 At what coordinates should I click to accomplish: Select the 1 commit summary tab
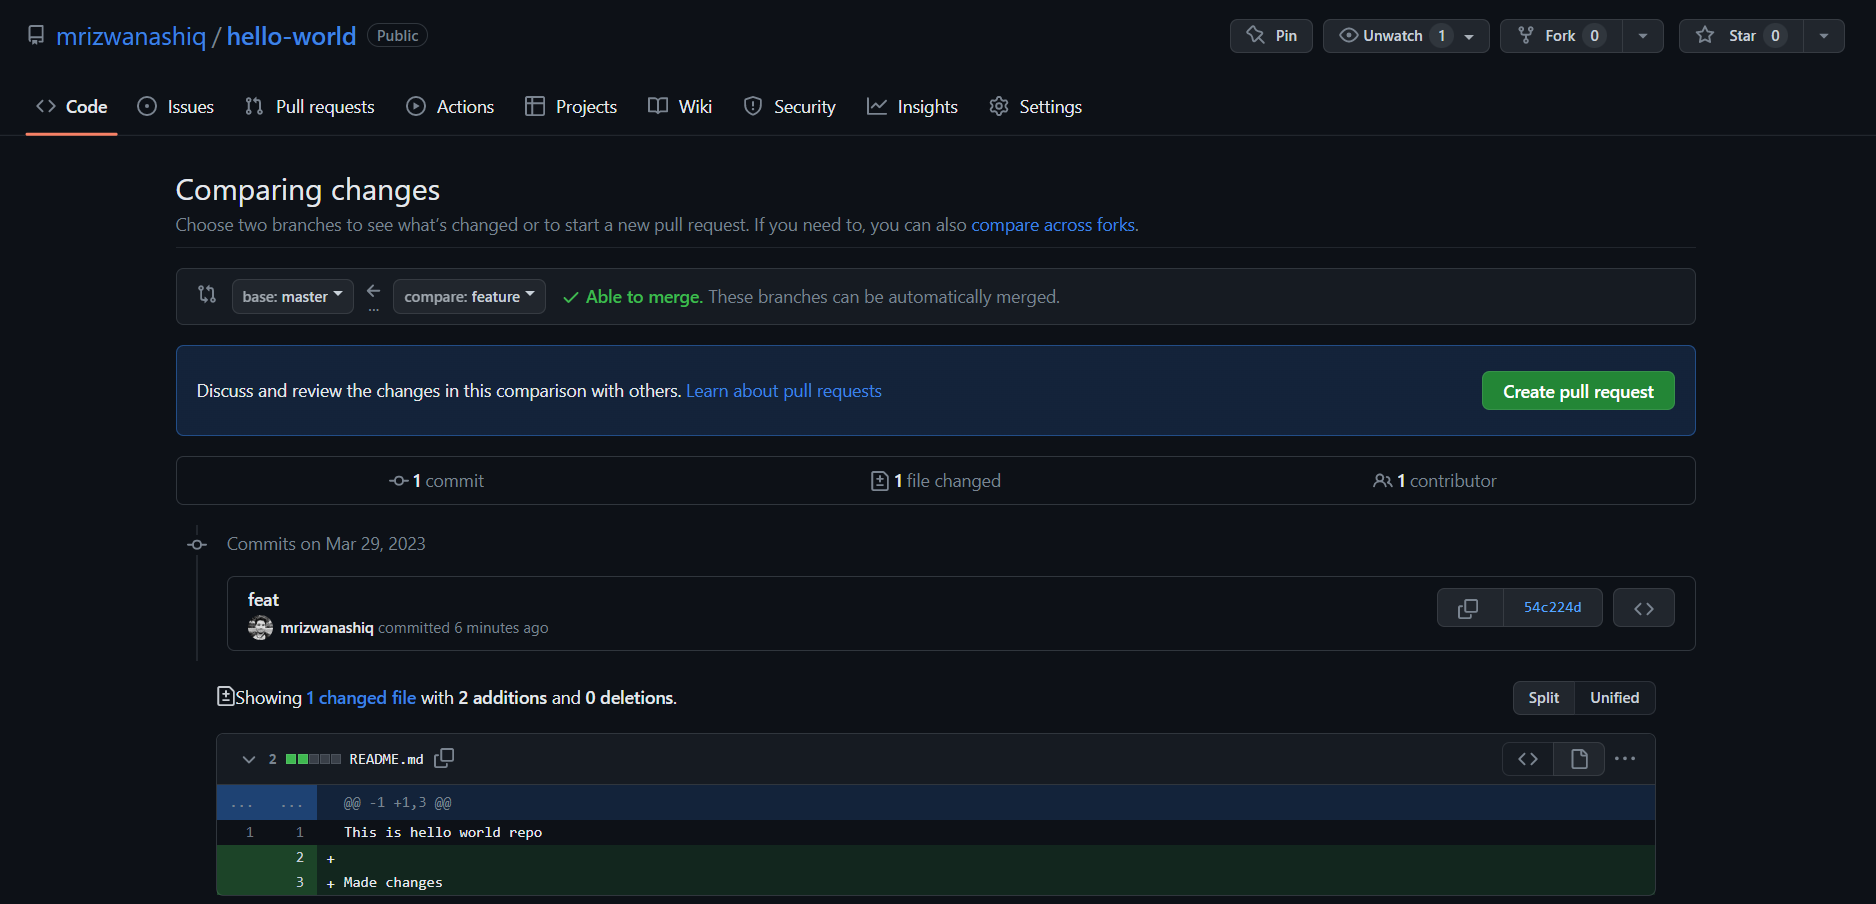436,481
